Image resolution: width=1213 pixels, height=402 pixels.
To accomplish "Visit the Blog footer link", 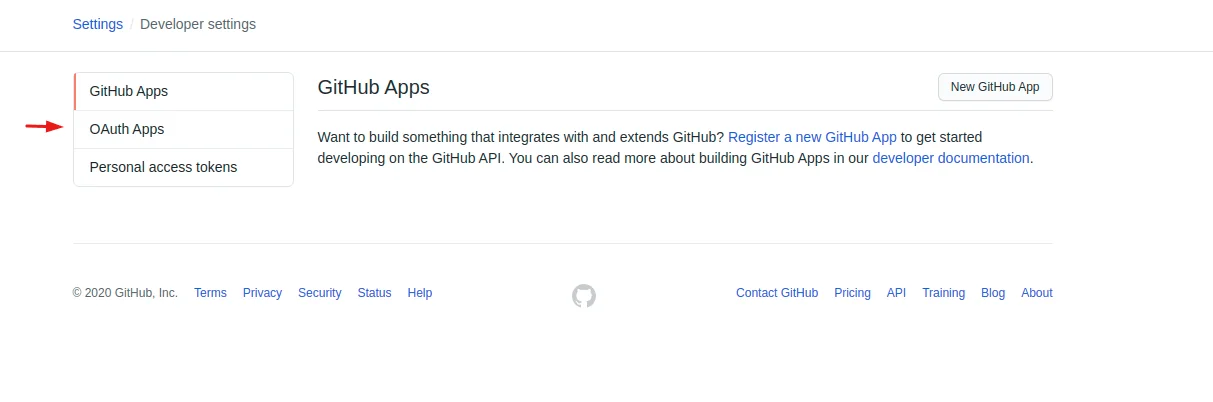I will [x=993, y=293].
